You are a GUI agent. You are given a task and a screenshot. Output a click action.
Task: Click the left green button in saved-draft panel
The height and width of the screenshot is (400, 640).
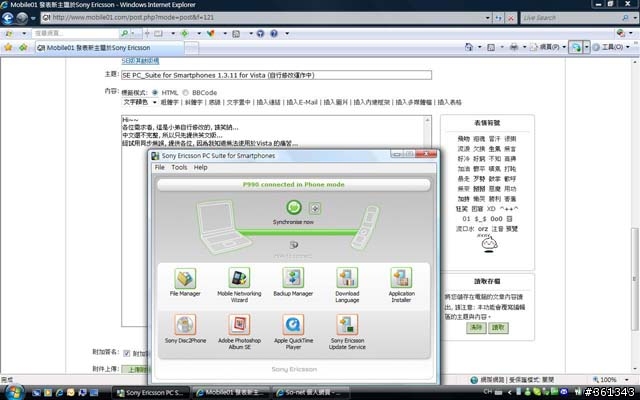(x=476, y=328)
